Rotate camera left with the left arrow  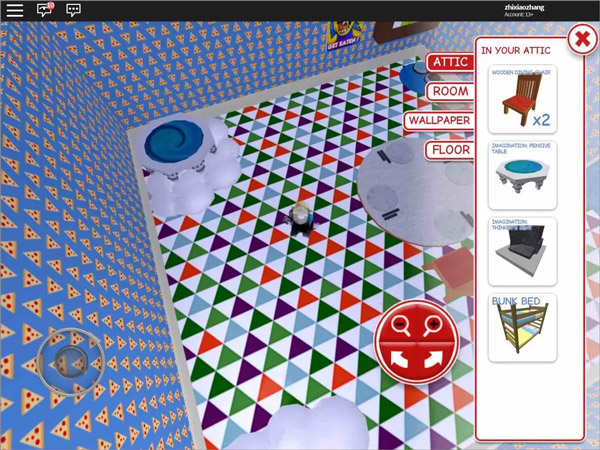click(400, 358)
